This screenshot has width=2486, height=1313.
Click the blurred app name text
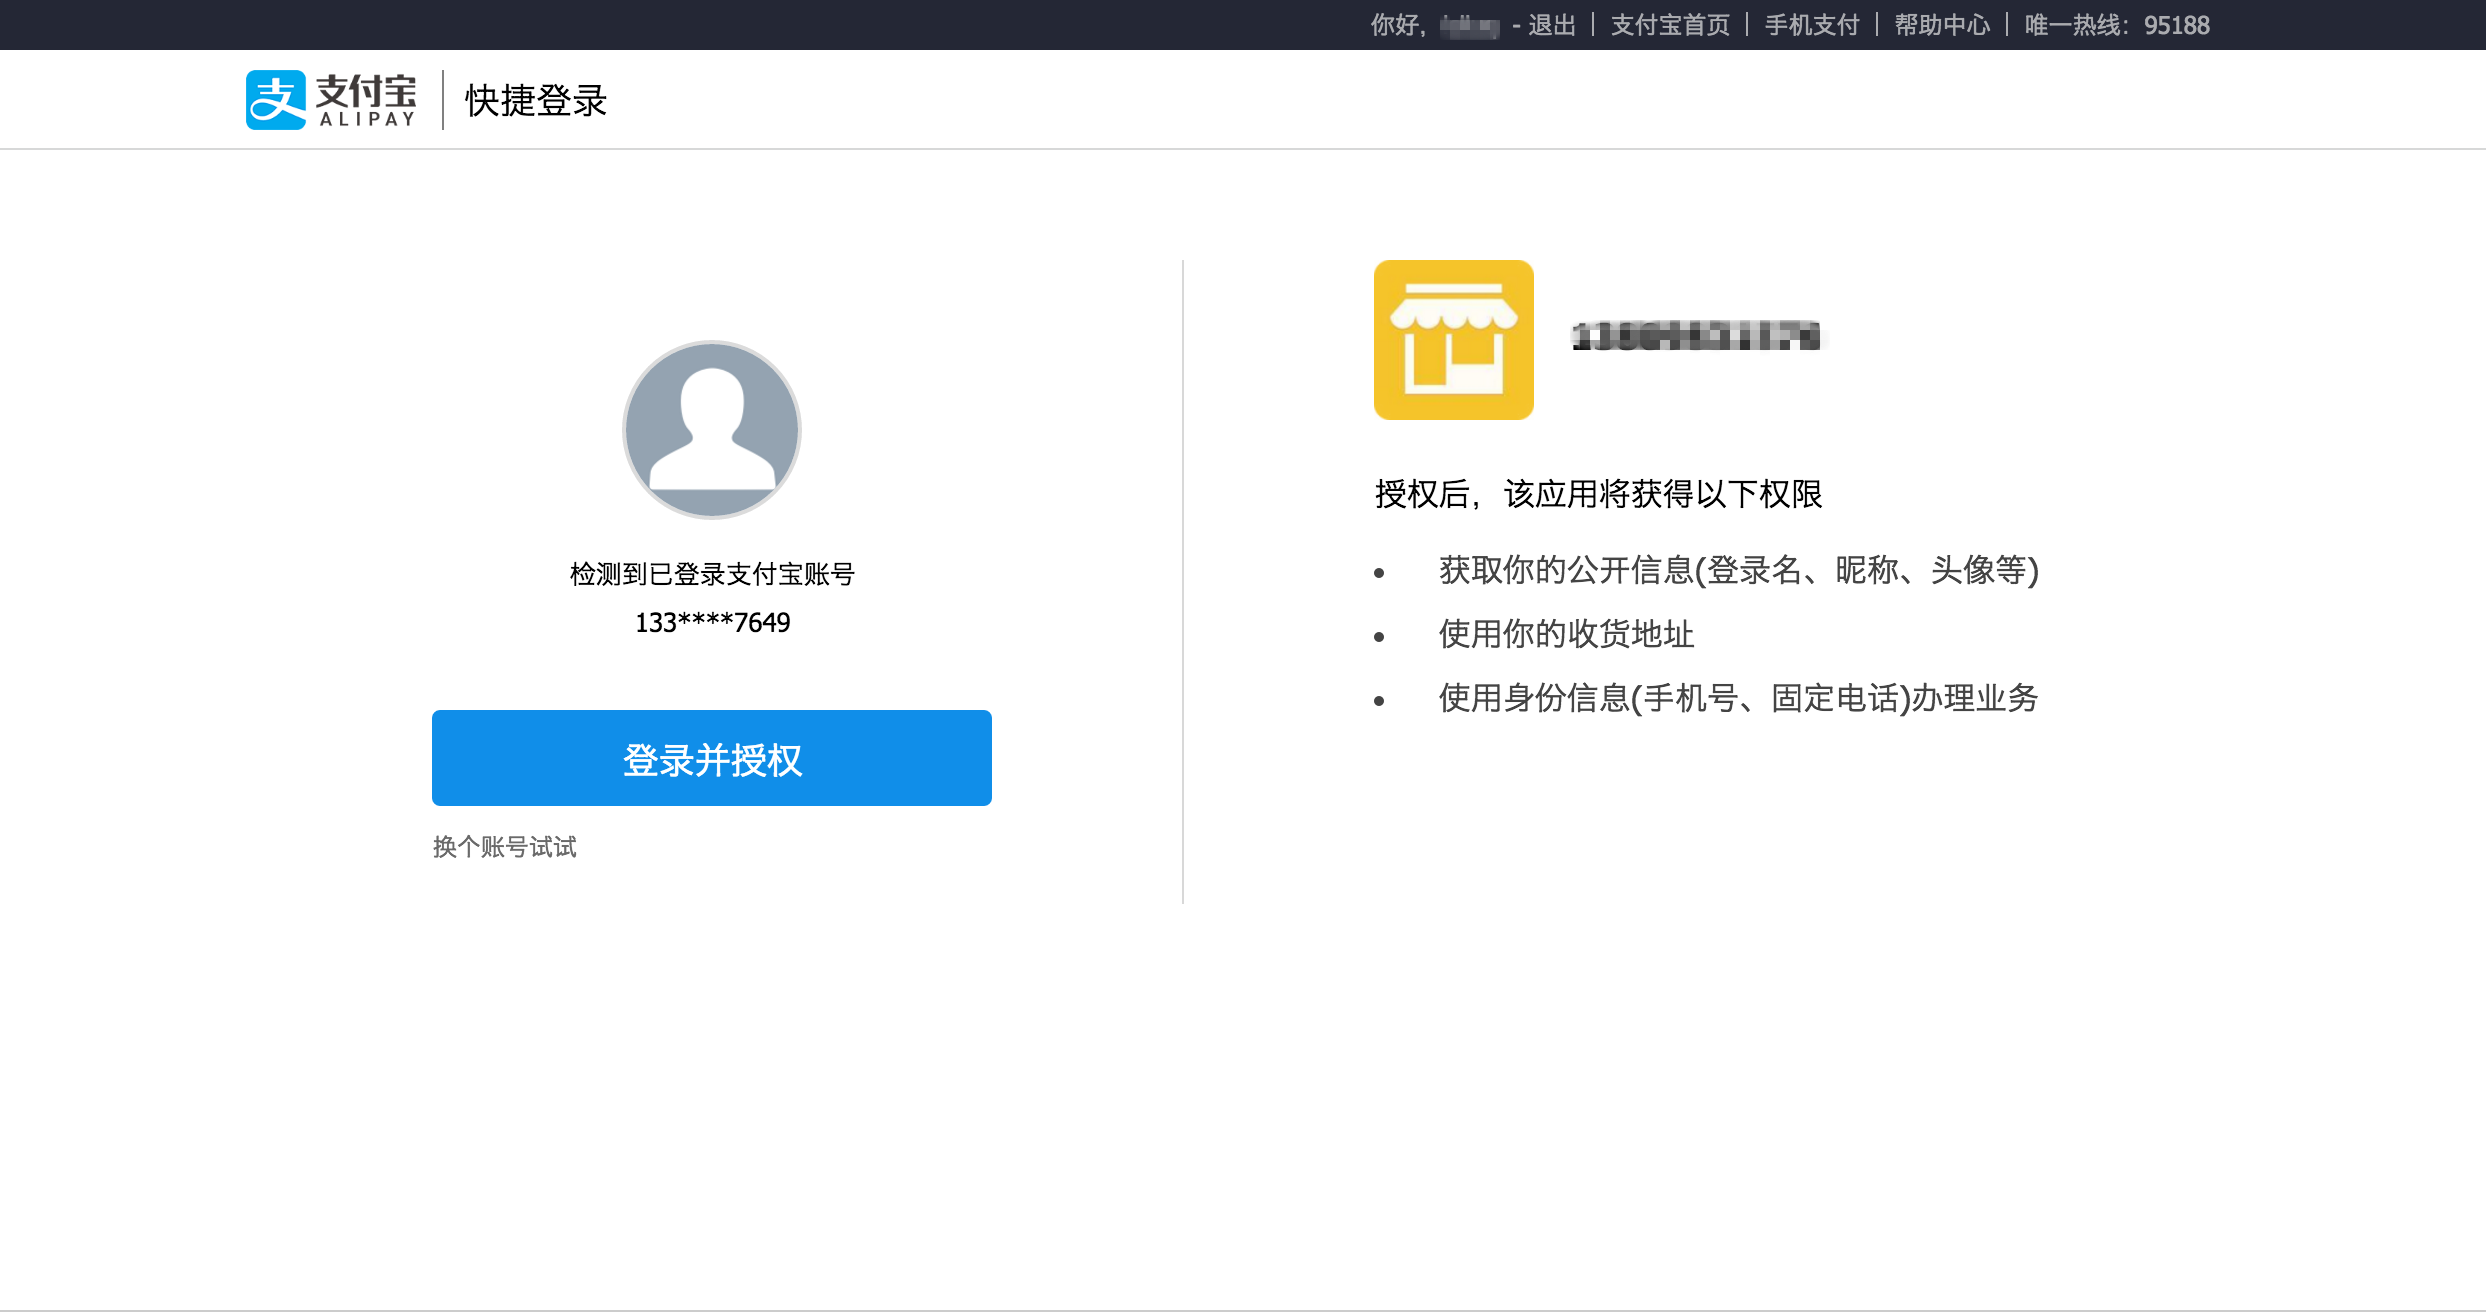tap(1695, 337)
